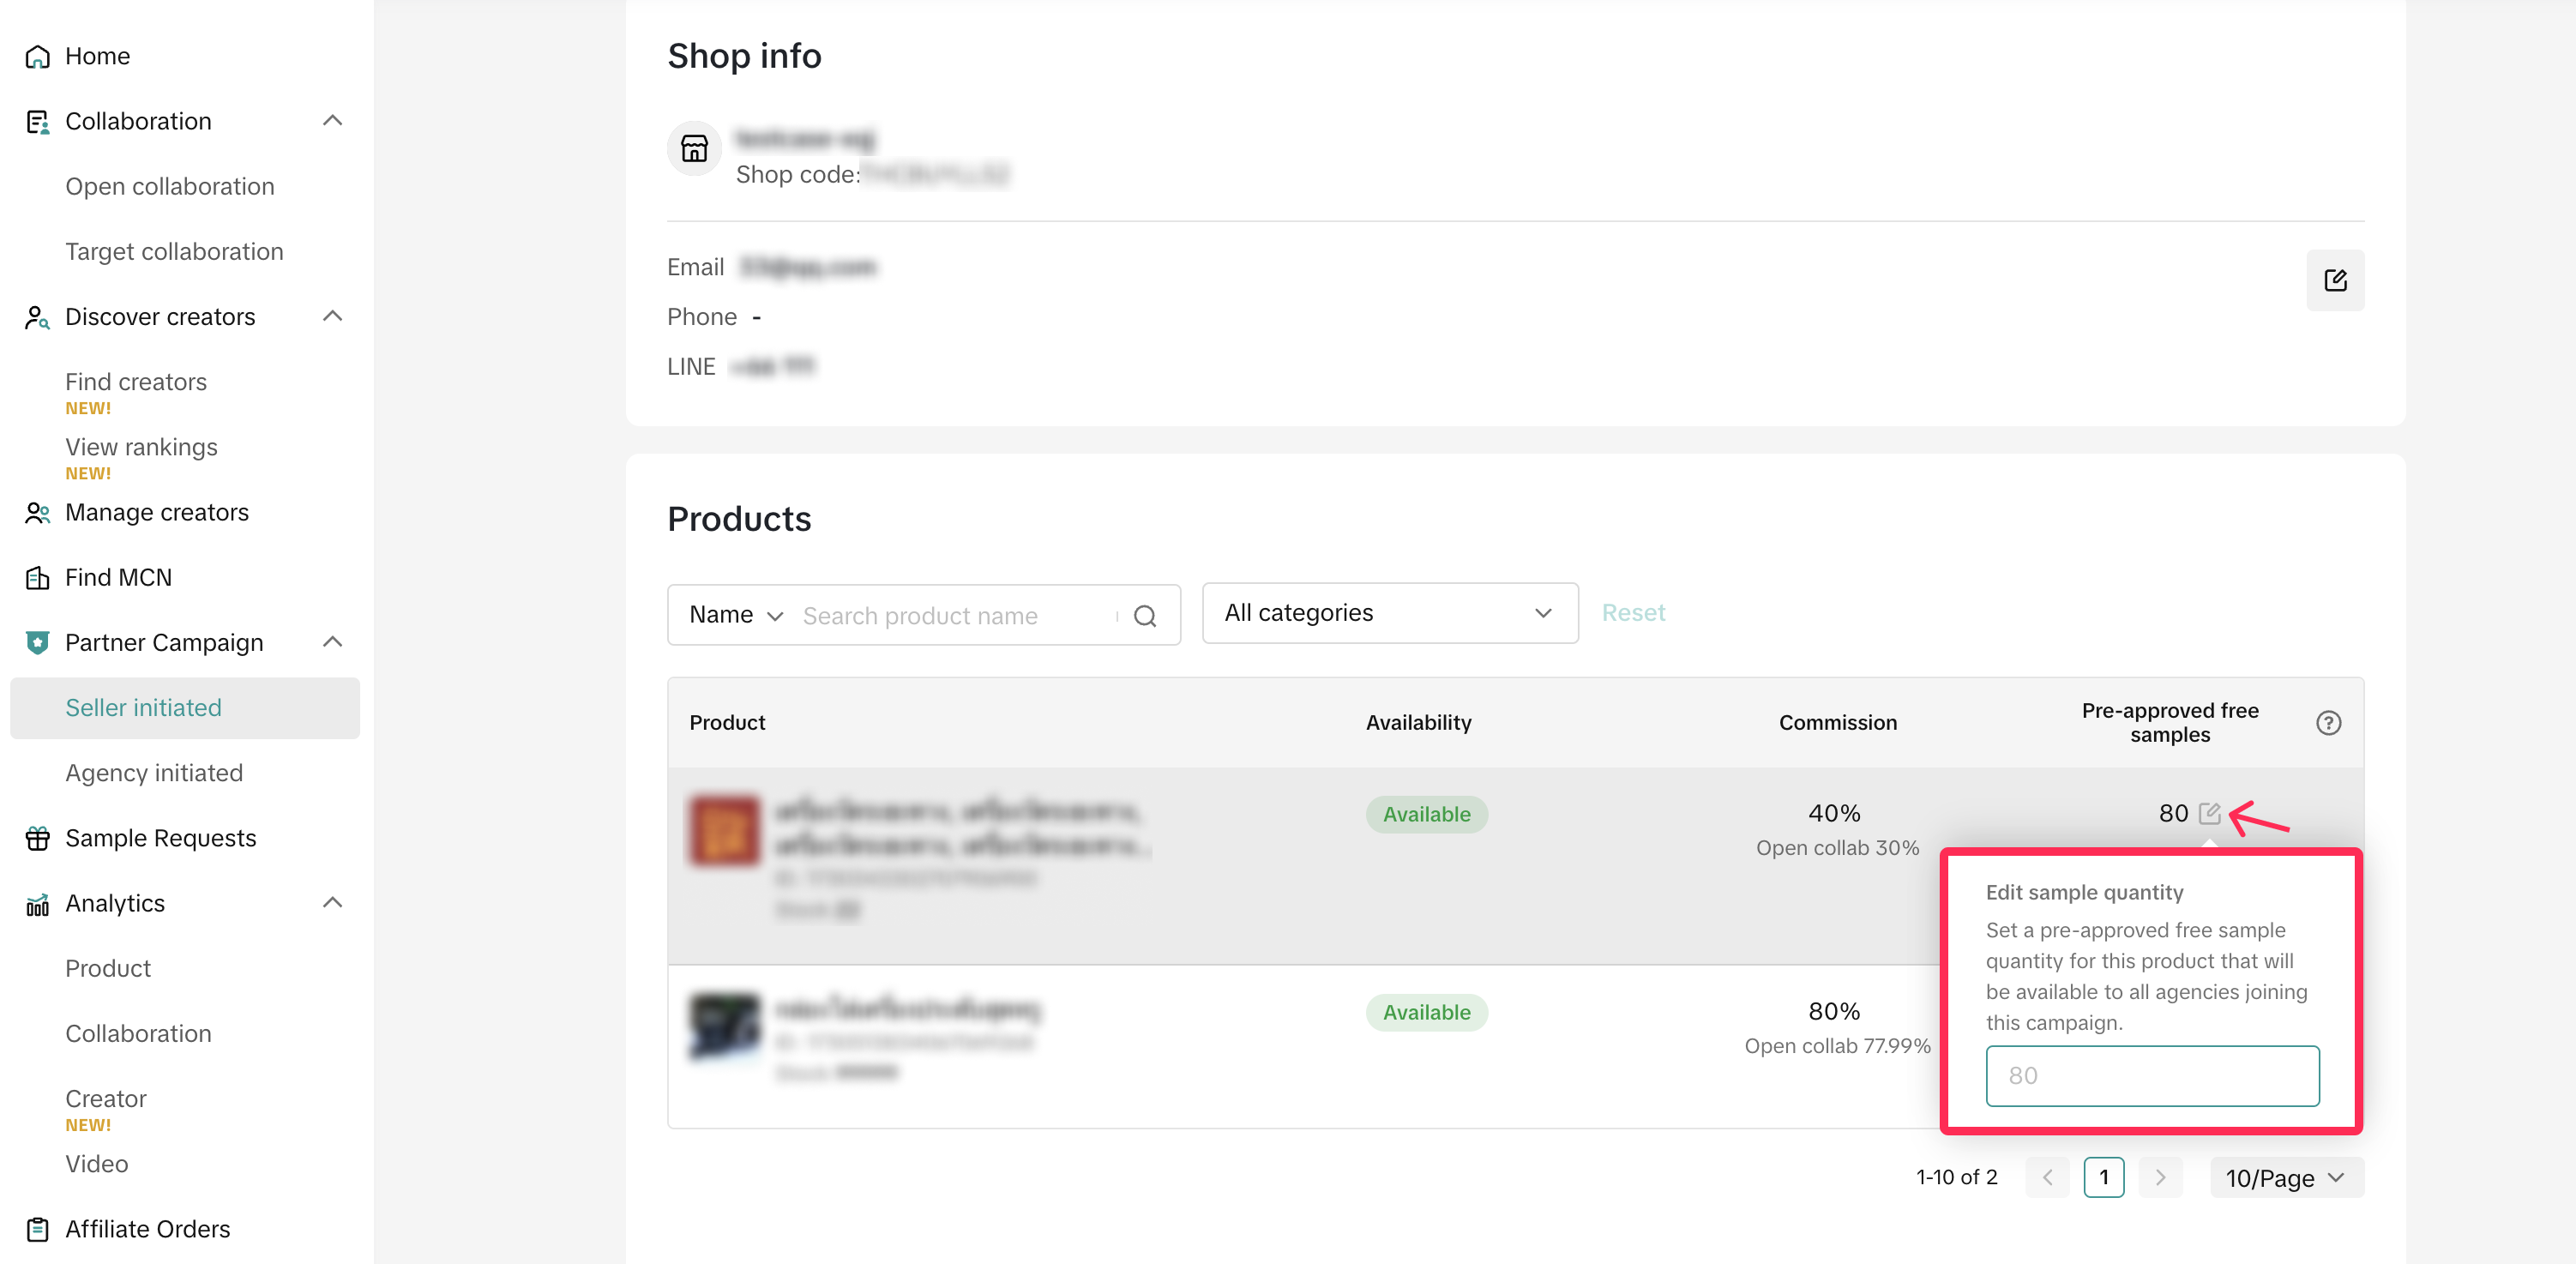Reset the product filters
The width and height of the screenshot is (2576, 1264).
(x=1633, y=613)
